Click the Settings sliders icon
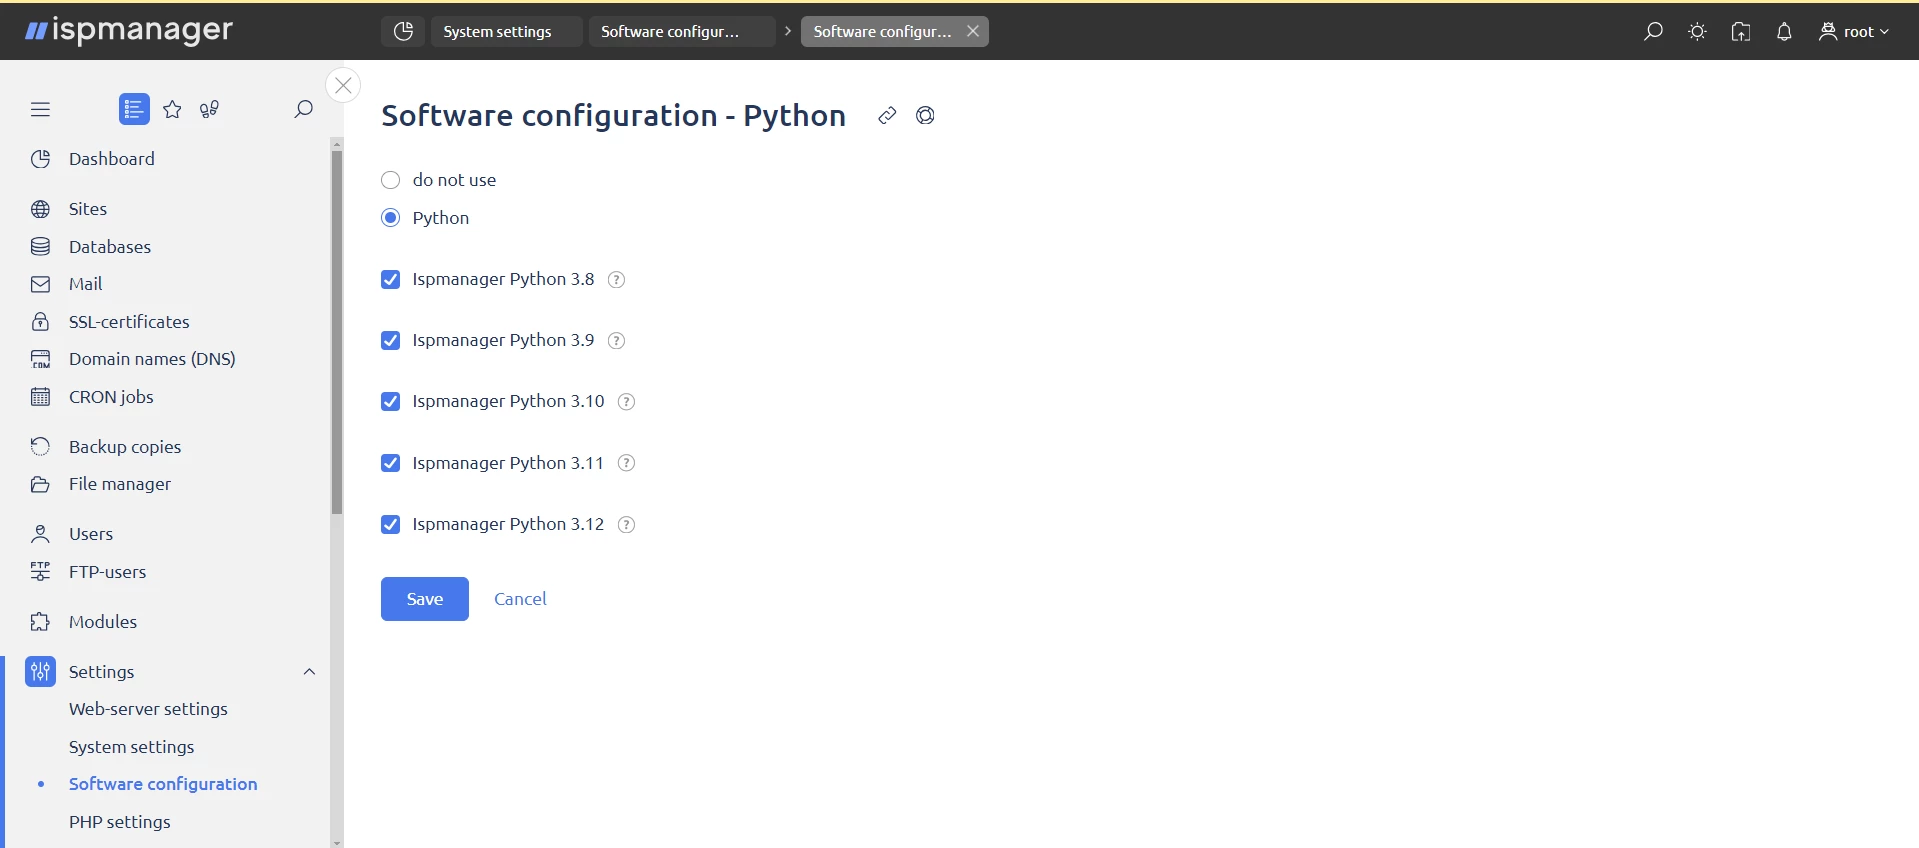Screen dimensions: 1919x848 click(40, 672)
